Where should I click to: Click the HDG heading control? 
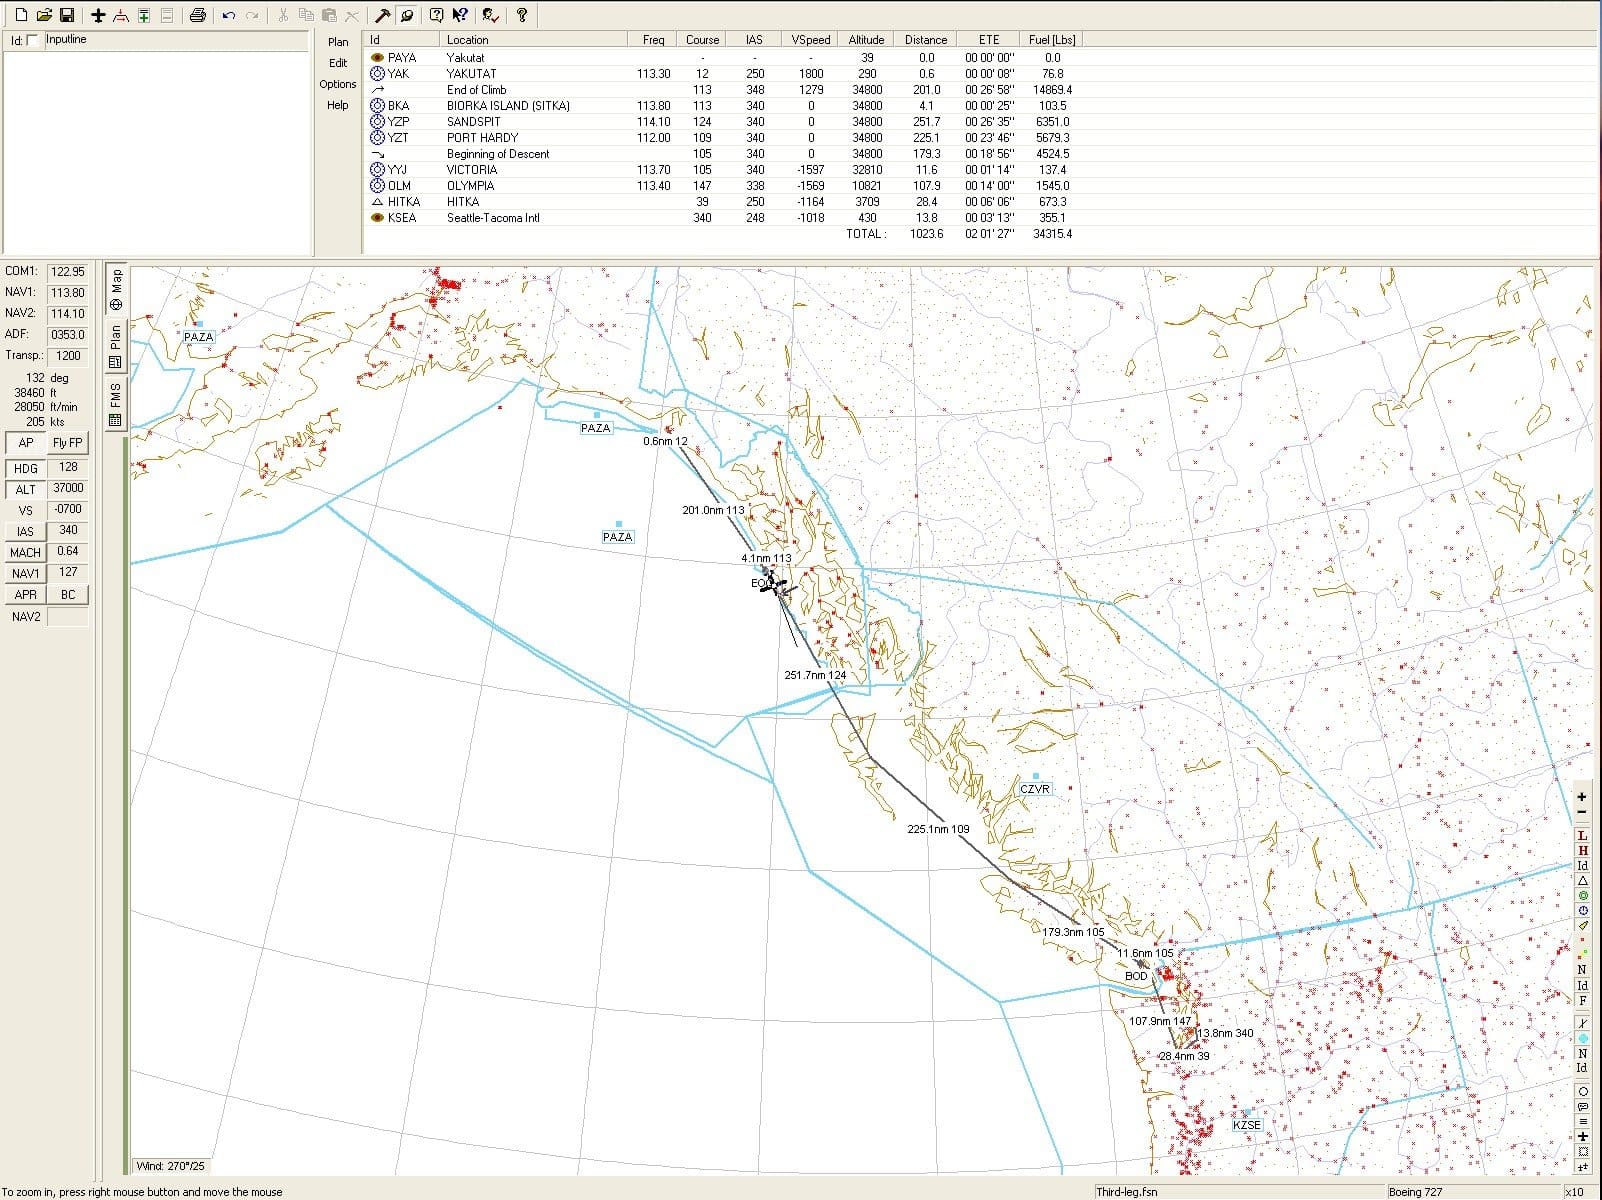point(24,468)
